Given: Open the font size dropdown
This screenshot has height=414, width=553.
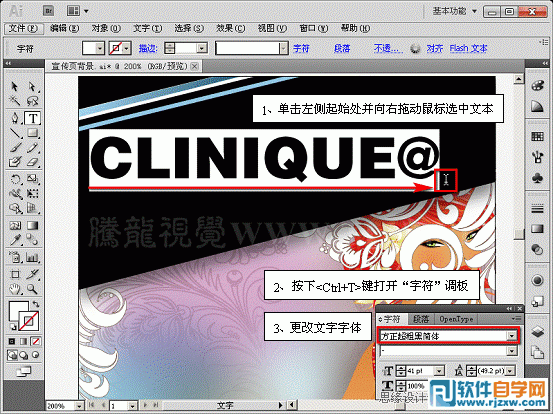Looking at the screenshot, I should coord(439,371).
